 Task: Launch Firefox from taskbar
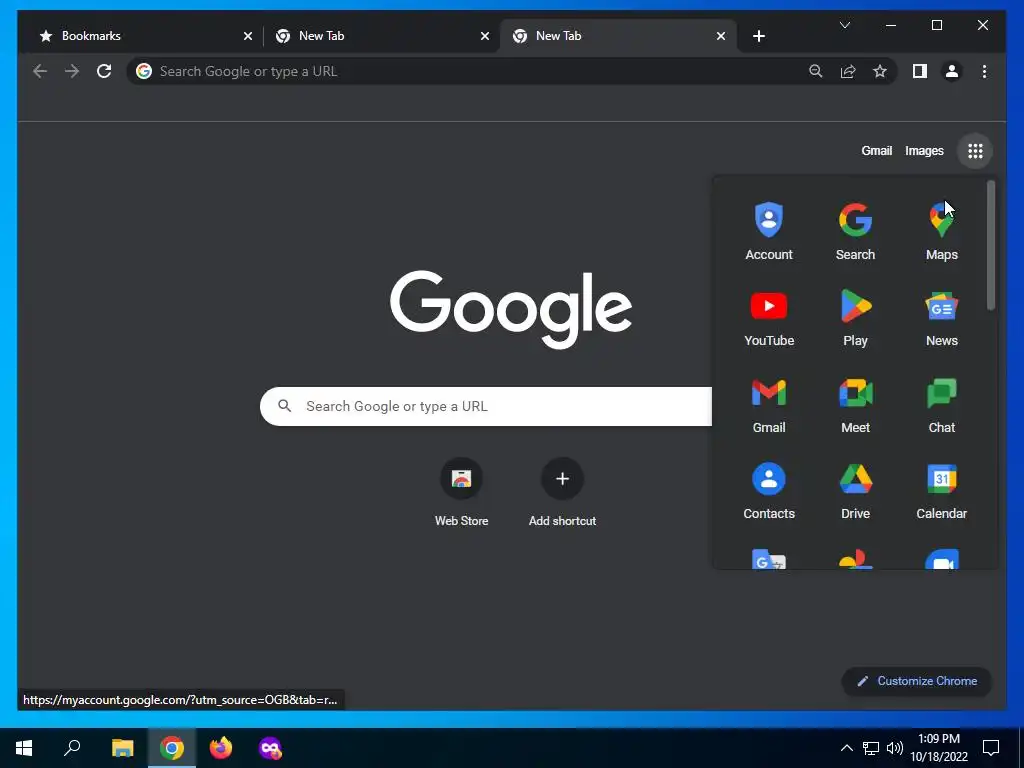click(x=221, y=748)
